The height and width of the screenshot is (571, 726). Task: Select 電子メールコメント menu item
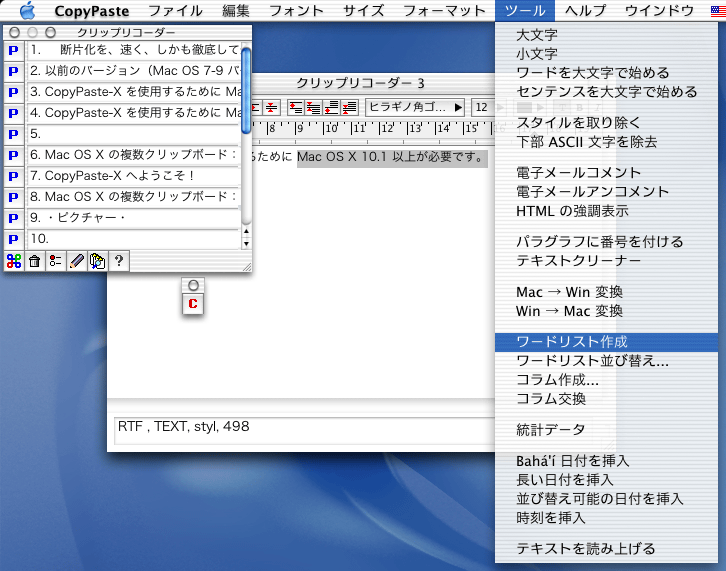[x=607, y=173]
